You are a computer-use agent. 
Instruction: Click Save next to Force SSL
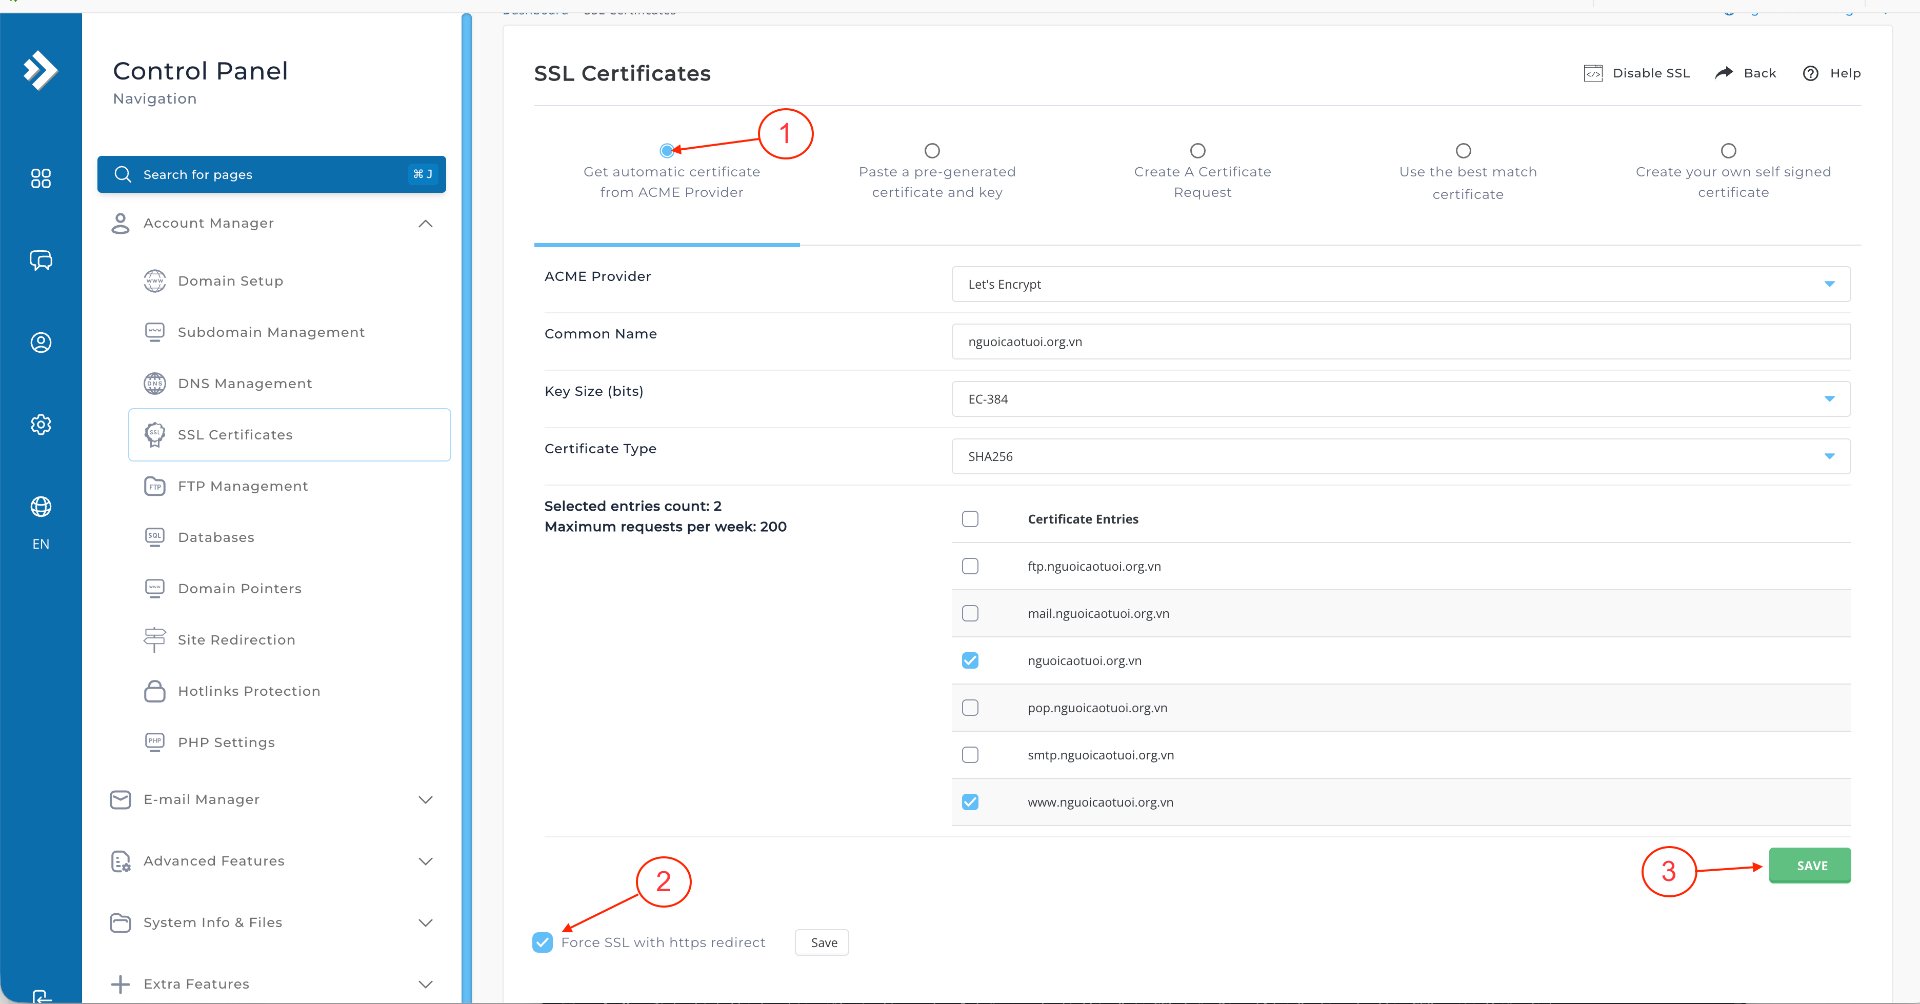pos(822,942)
